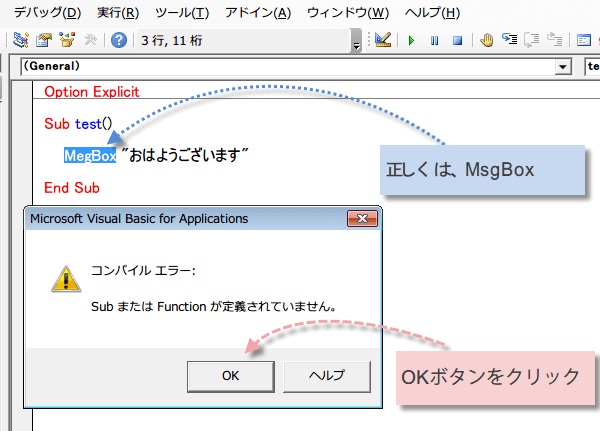Expand the (General) object dropdown arrow
Screen dimensions: 600x431
point(562,67)
